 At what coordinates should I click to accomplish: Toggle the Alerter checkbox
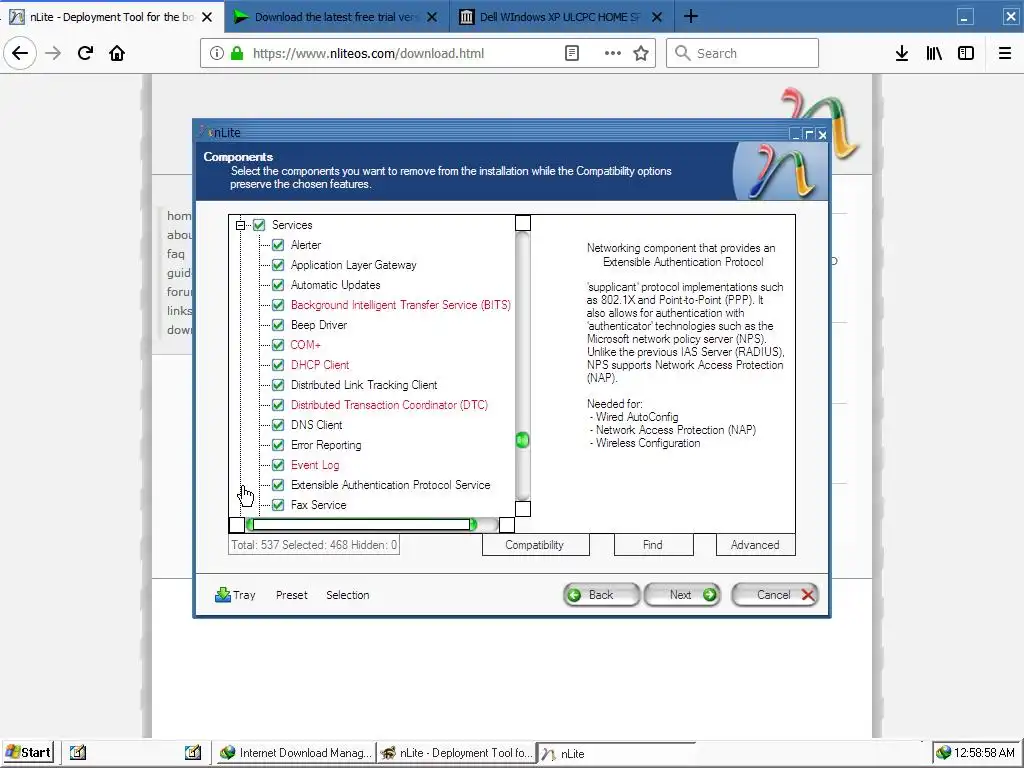[278, 245]
